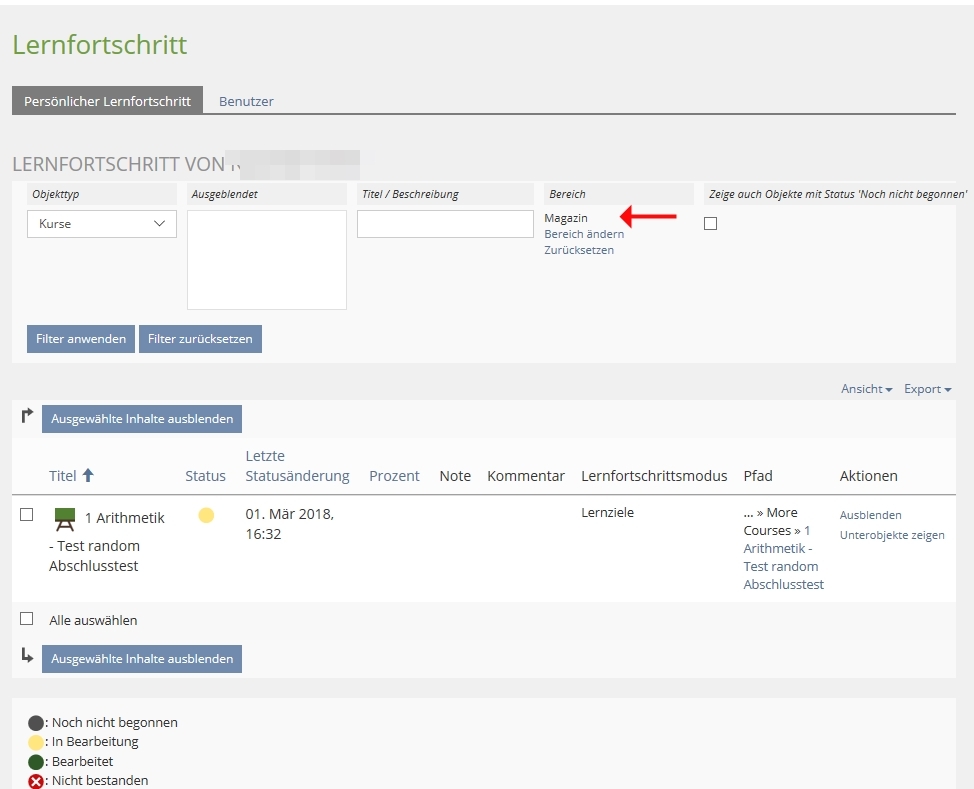
Task: Toggle the show 'Noch nicht begonnen' objects checkbox
Action: [x=711, y=224]
